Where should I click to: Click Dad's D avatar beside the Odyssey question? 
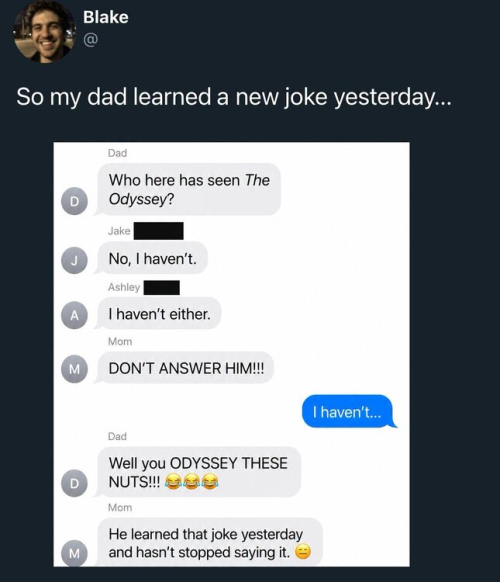(x=75, y=202)
